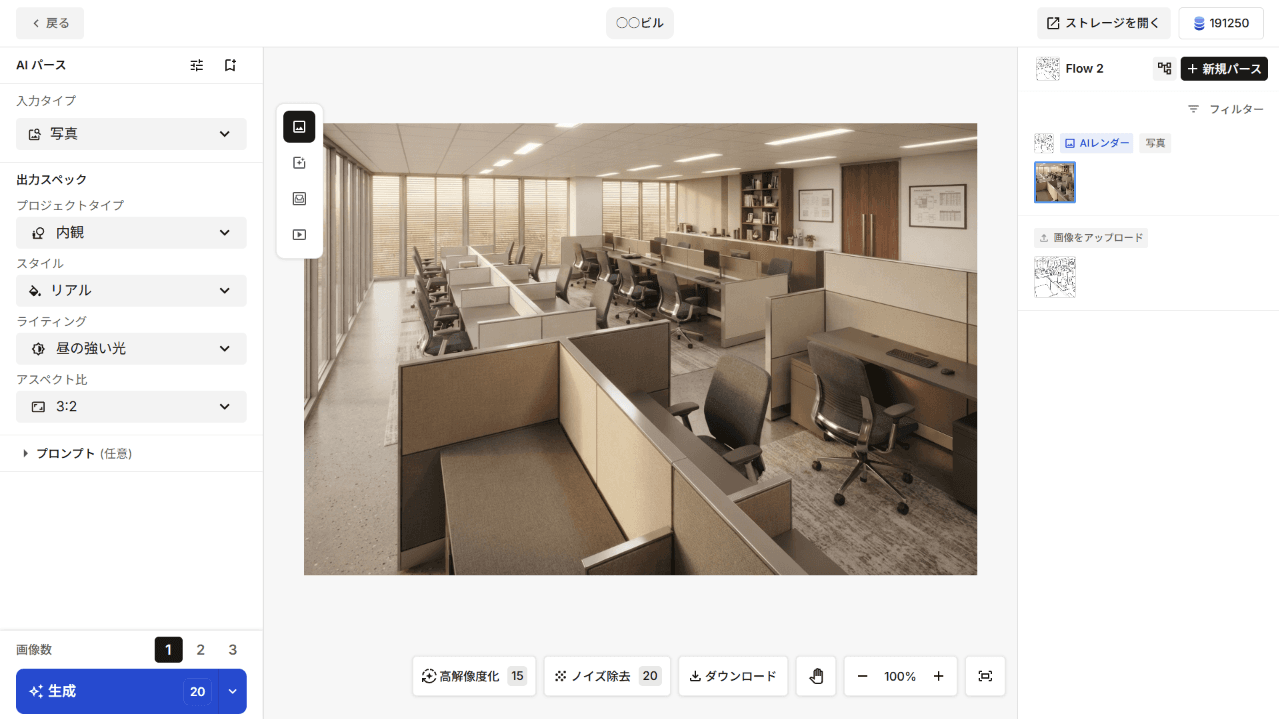Click the fit-to-screen icon
The height and width of the screenshot is (719, 1279).
click(985, 676)
